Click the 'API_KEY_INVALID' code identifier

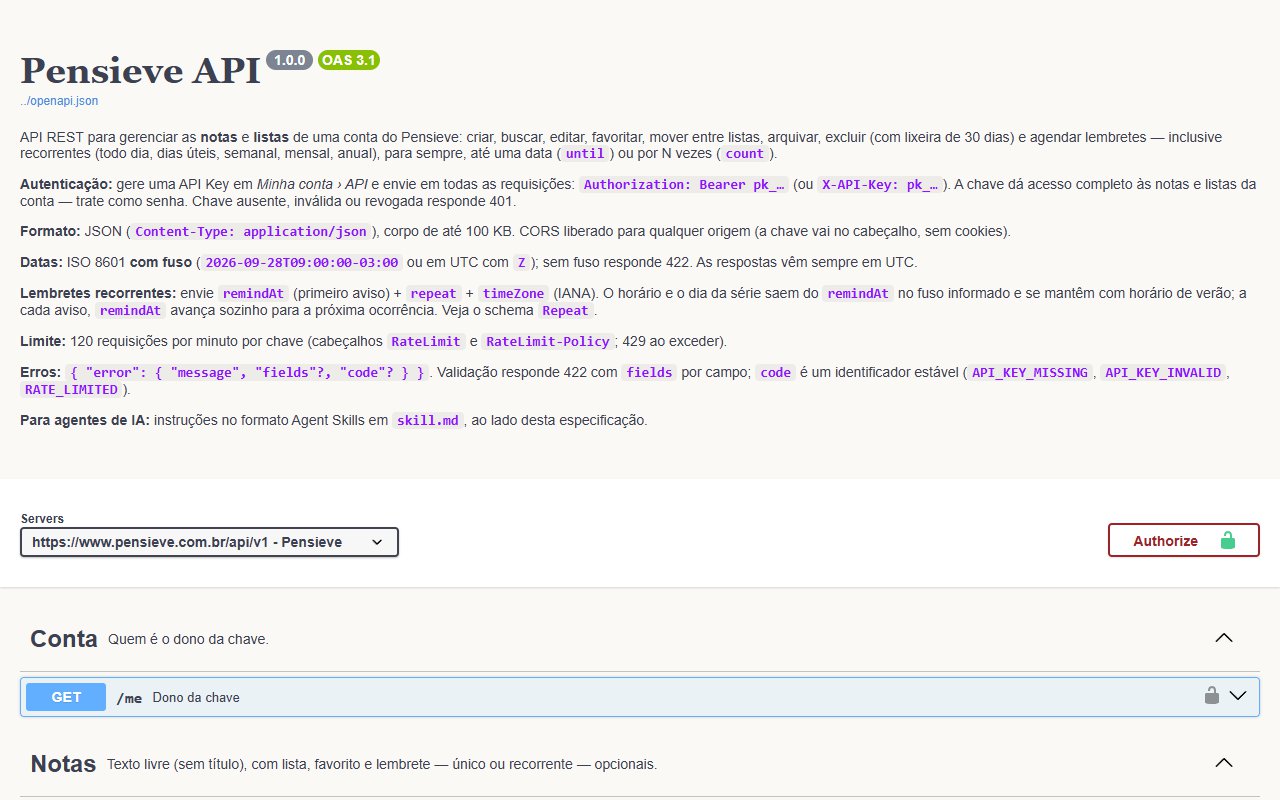(1163, 372)
